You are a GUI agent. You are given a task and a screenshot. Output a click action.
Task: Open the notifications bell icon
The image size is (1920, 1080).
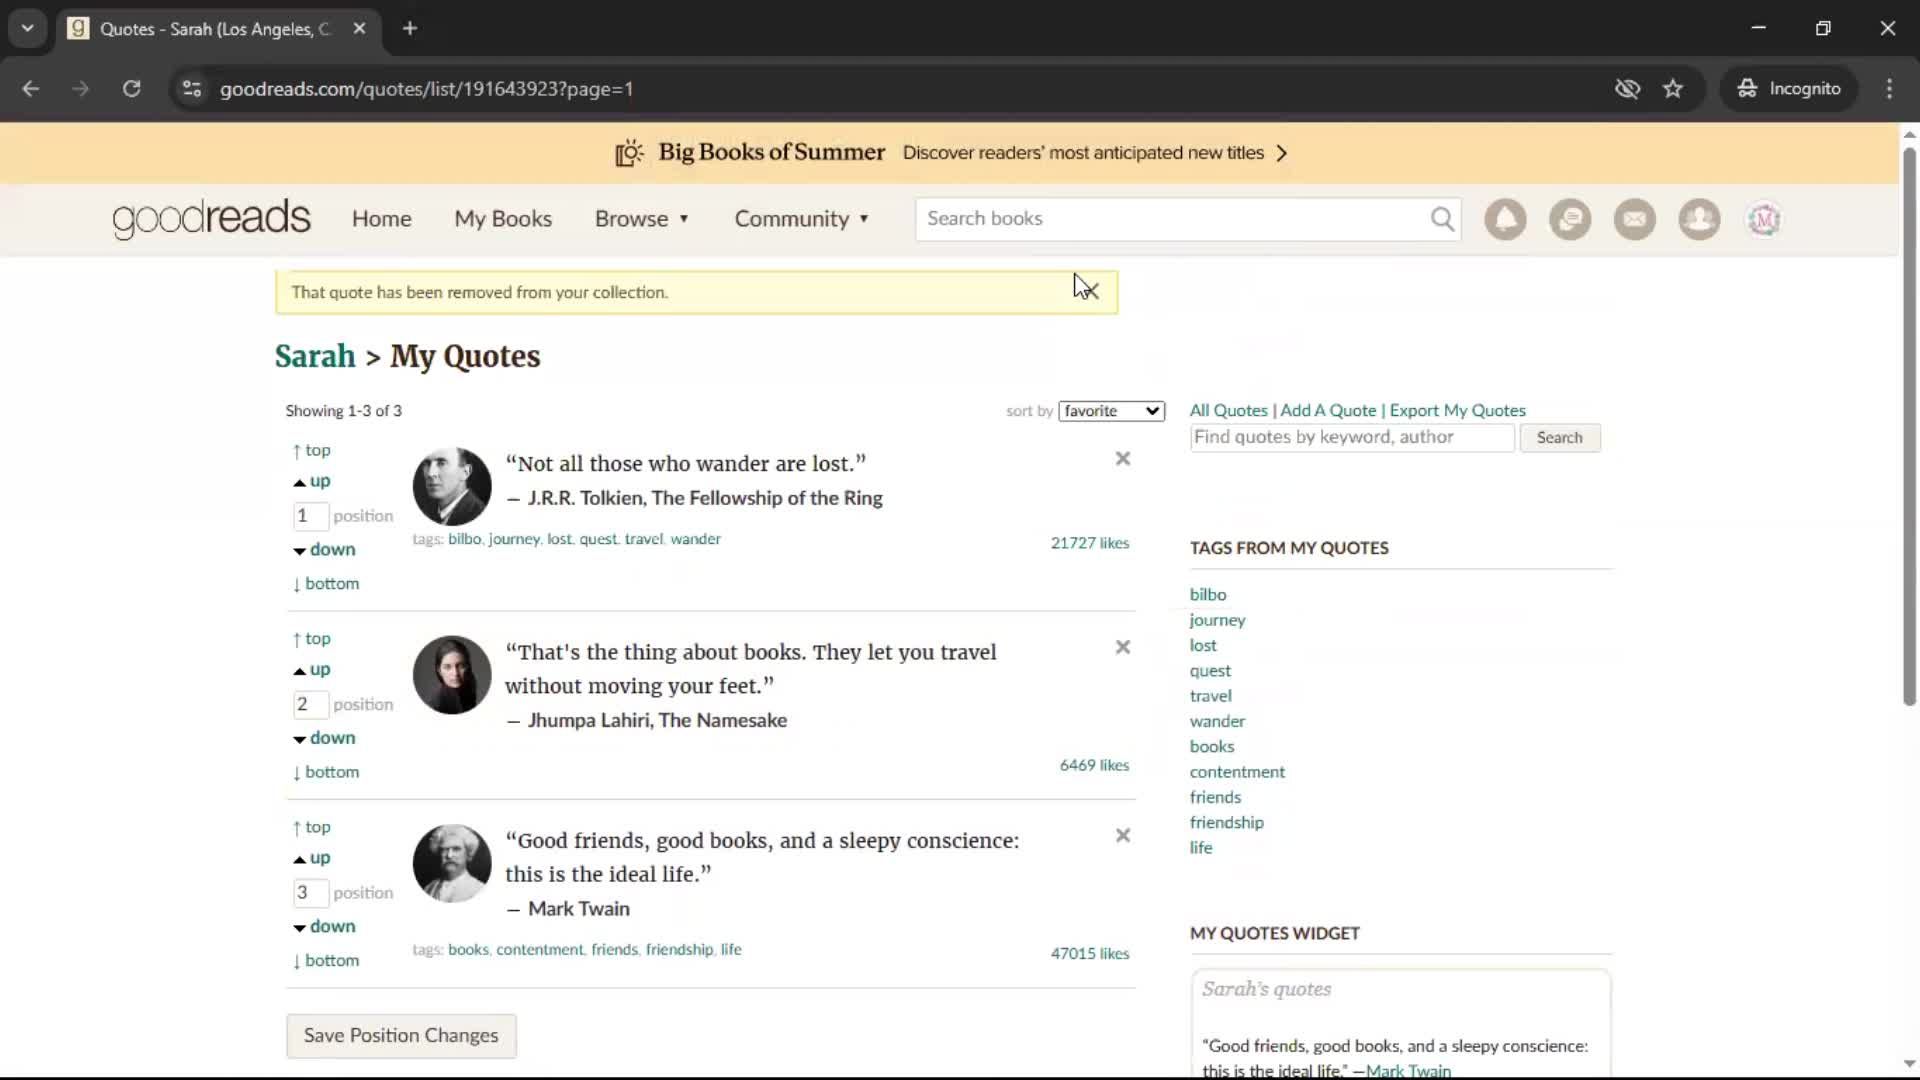click(x=1505, y=219)
